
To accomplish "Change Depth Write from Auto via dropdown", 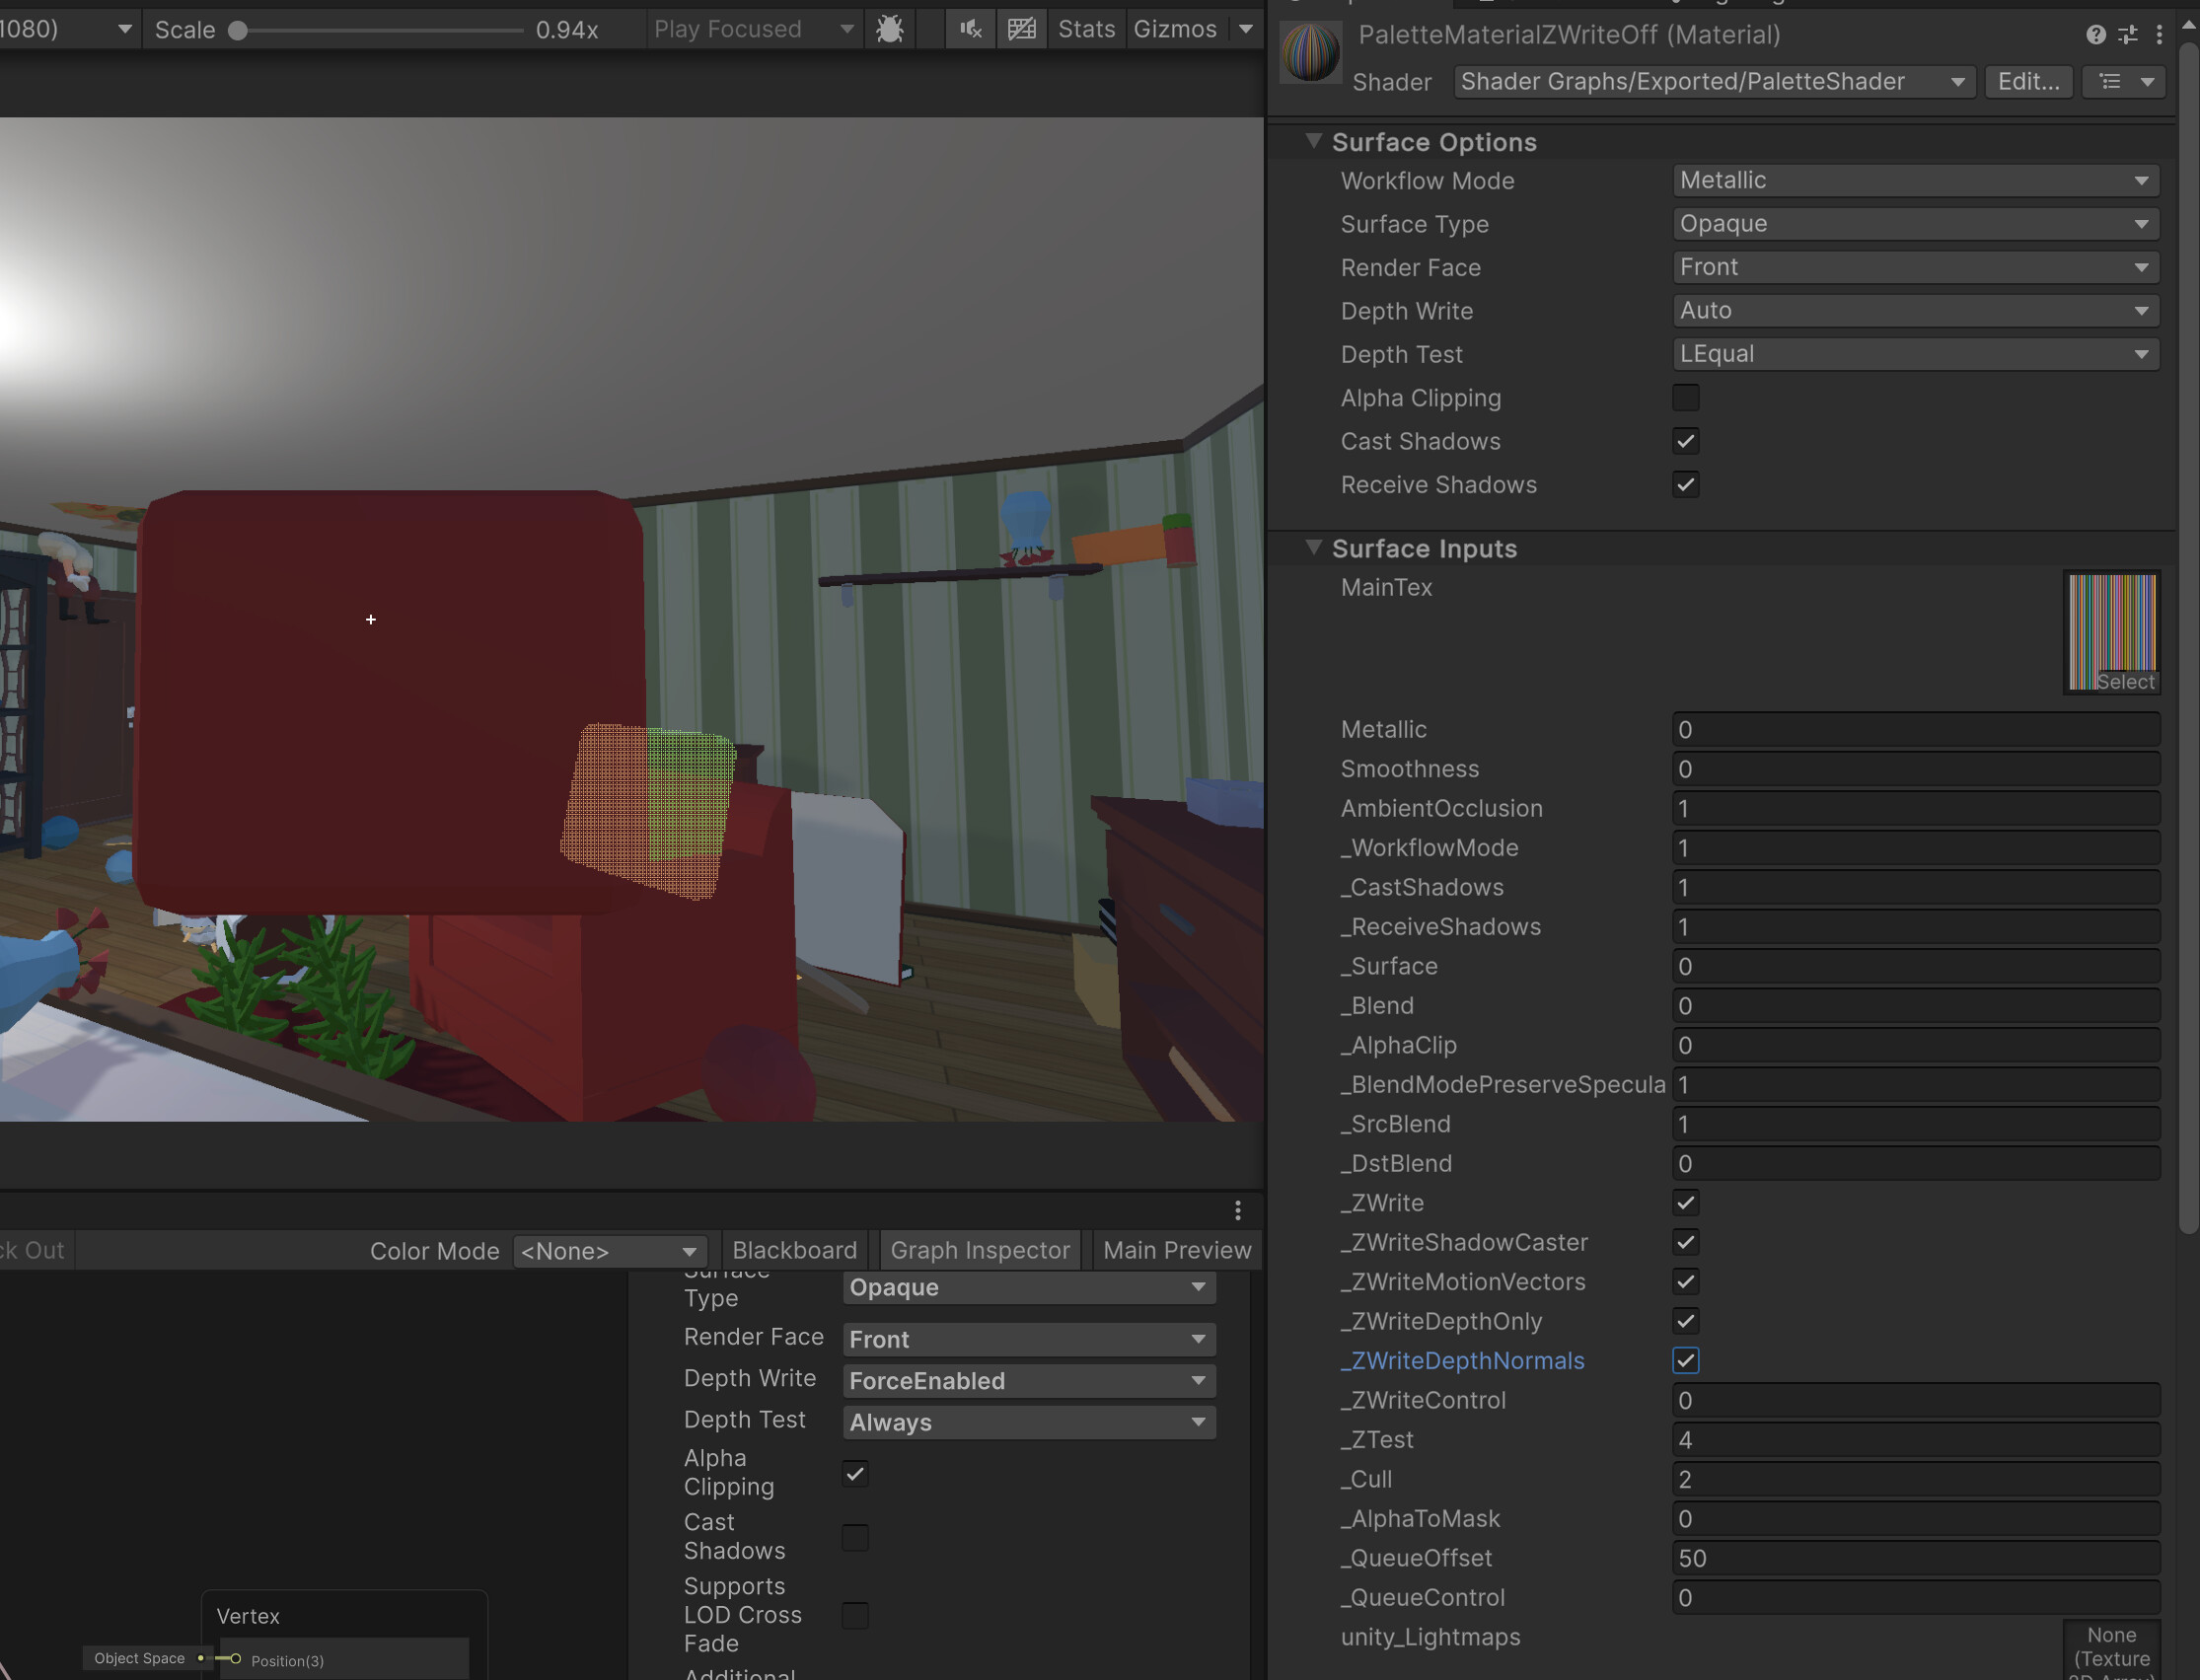I will point(1913,310).
